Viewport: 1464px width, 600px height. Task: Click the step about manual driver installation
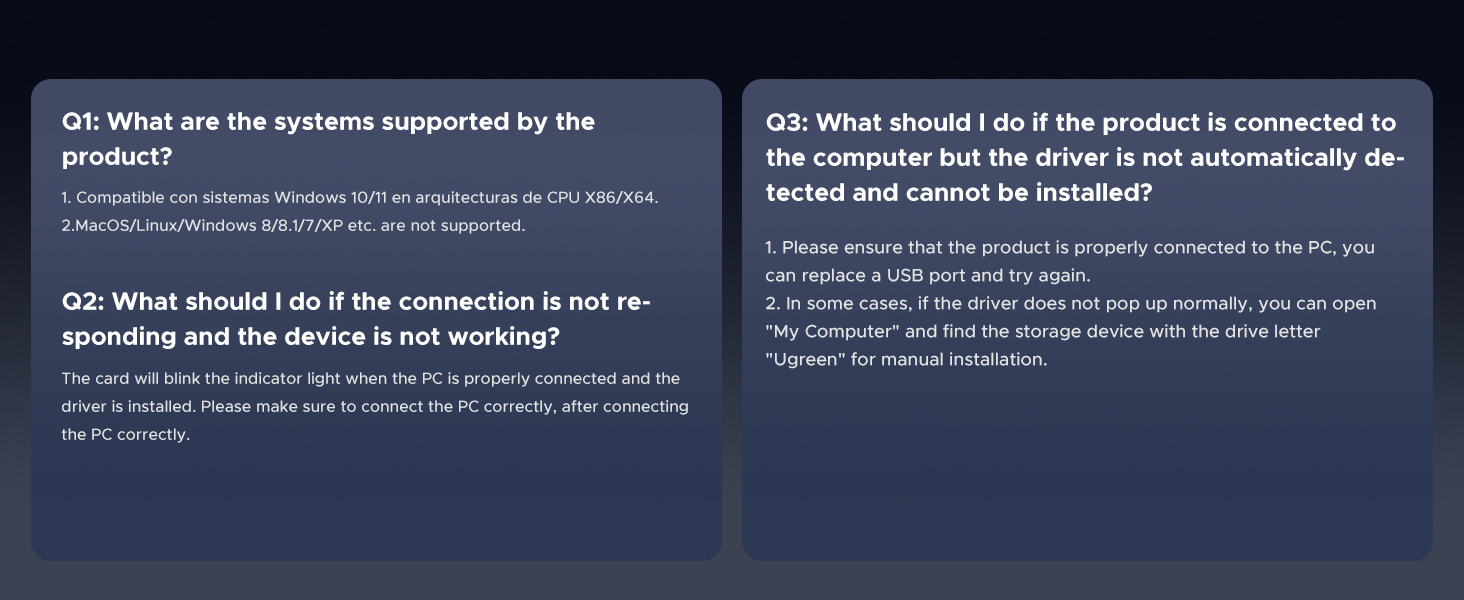click(x=1071, y=331)
